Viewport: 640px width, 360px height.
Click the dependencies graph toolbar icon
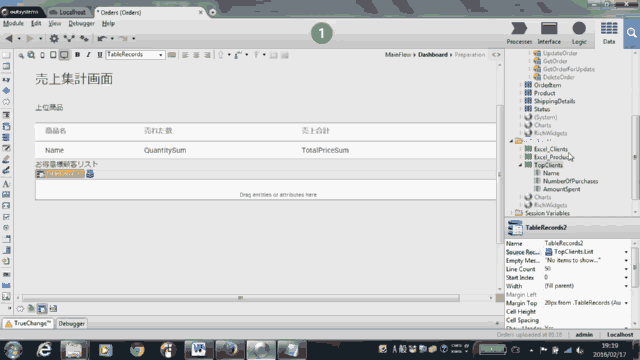click(69, 38)
